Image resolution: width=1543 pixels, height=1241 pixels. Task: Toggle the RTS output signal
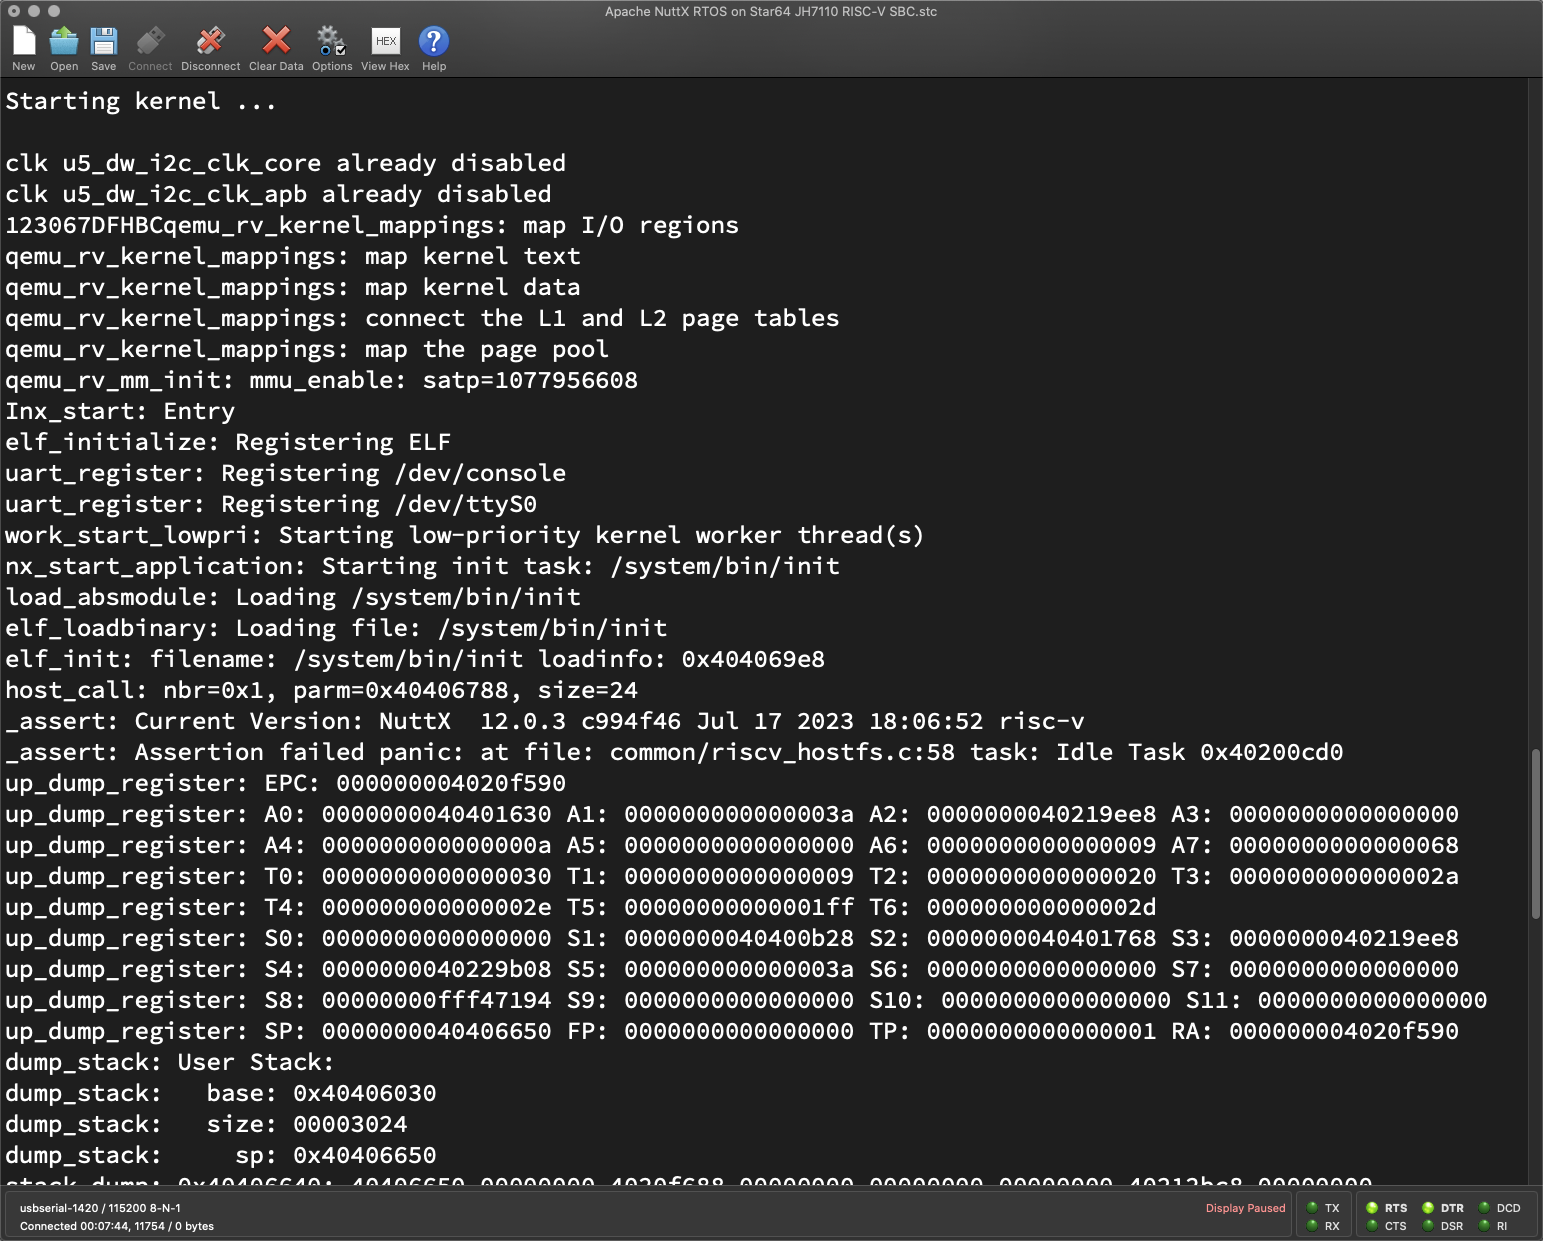pos(1372,1208)
